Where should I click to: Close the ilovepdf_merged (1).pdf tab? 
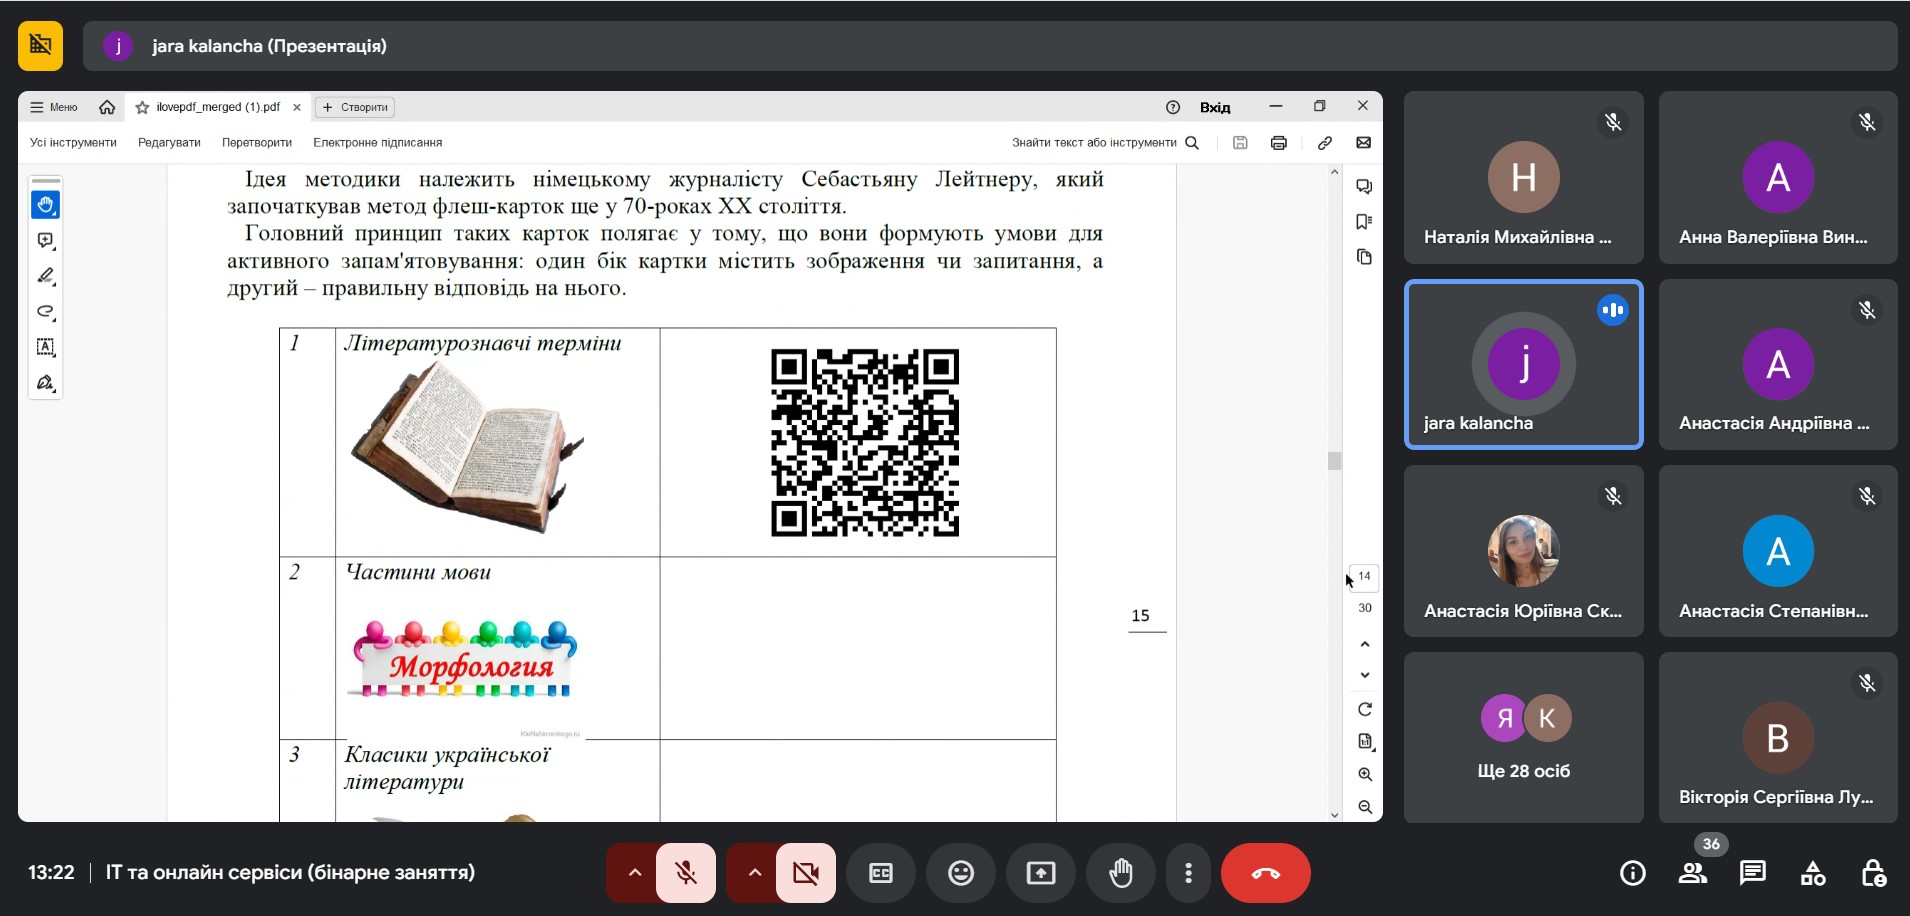[x=297, y=107]
